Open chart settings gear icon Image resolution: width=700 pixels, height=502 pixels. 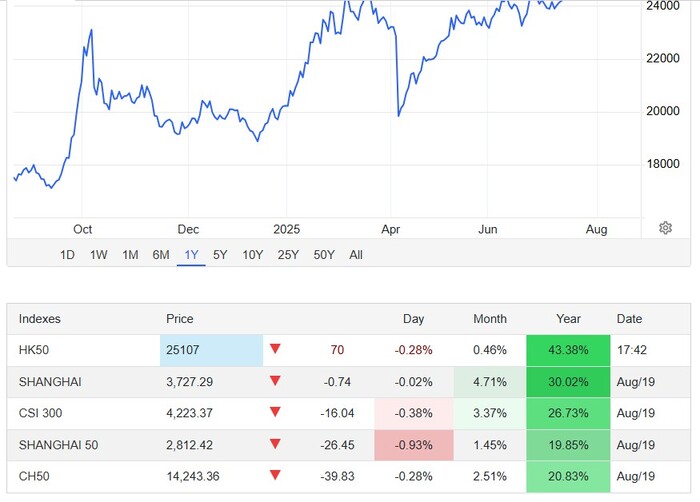point(665,228)
